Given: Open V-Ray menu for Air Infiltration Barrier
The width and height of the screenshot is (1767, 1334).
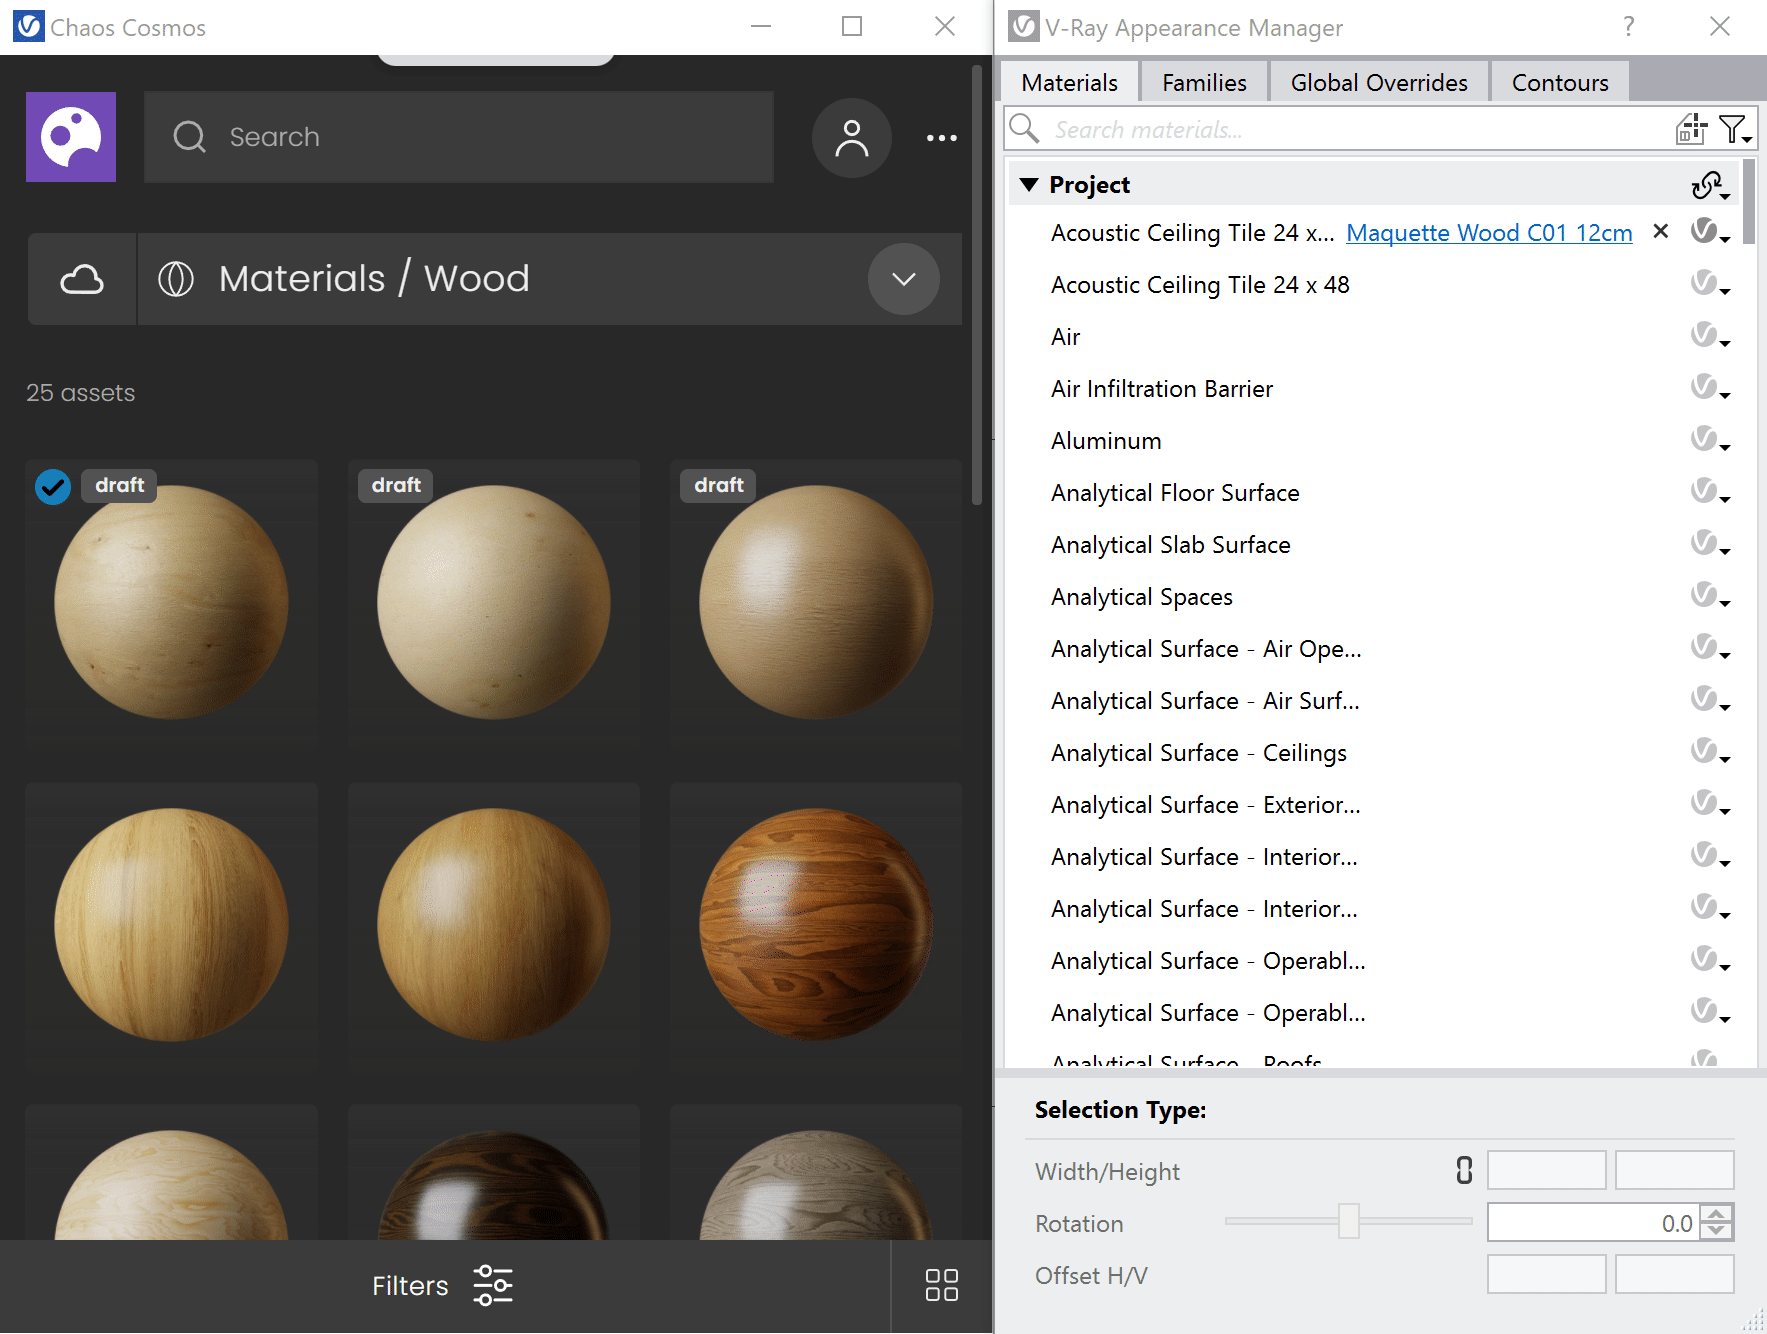Looking at the screenshot, I should (1710, 388).
